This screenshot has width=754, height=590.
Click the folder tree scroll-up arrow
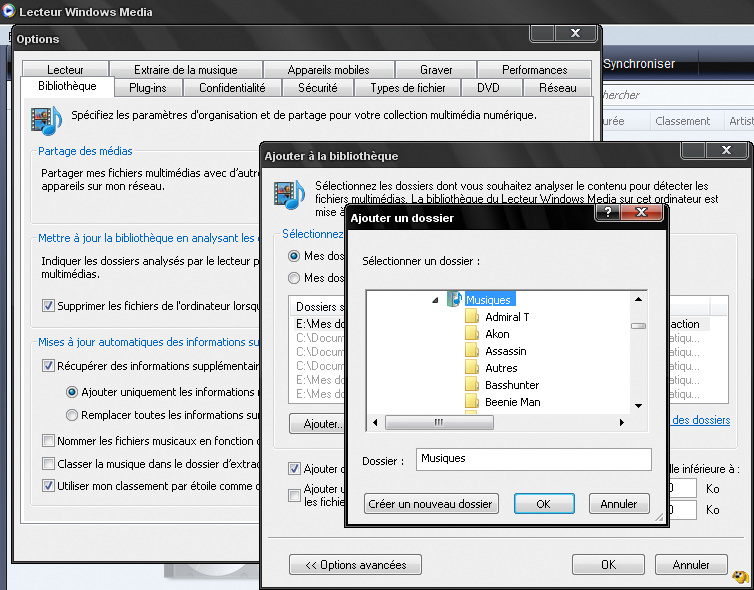point(638,299)
